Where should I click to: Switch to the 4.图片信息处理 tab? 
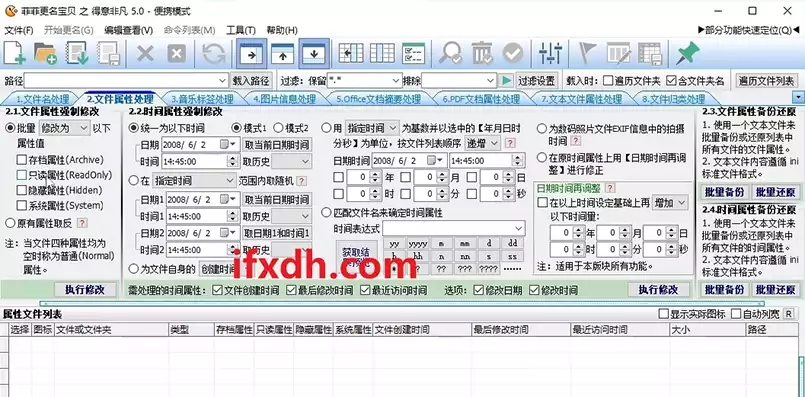click(284, 99)
